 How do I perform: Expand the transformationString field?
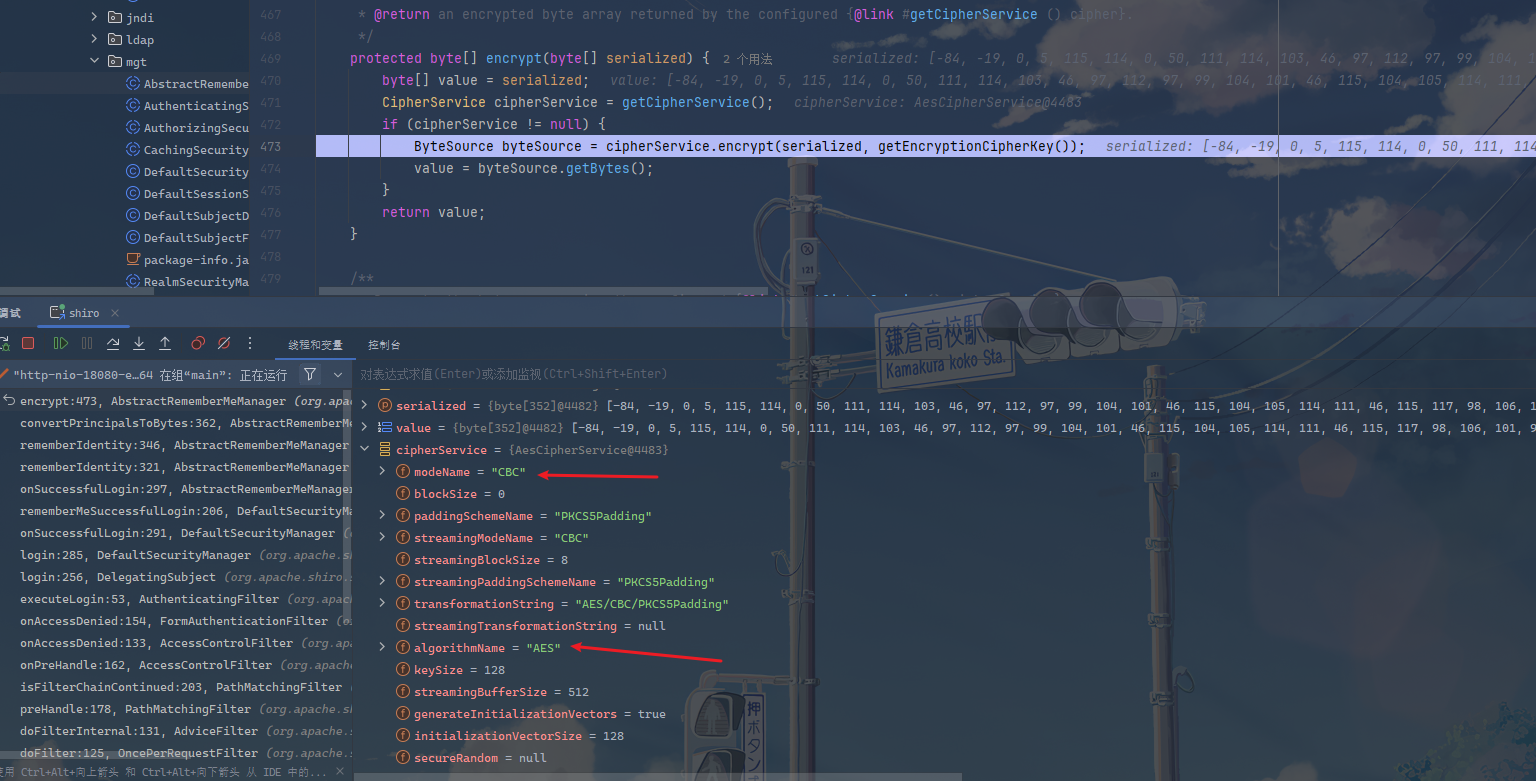click(382, 603)
